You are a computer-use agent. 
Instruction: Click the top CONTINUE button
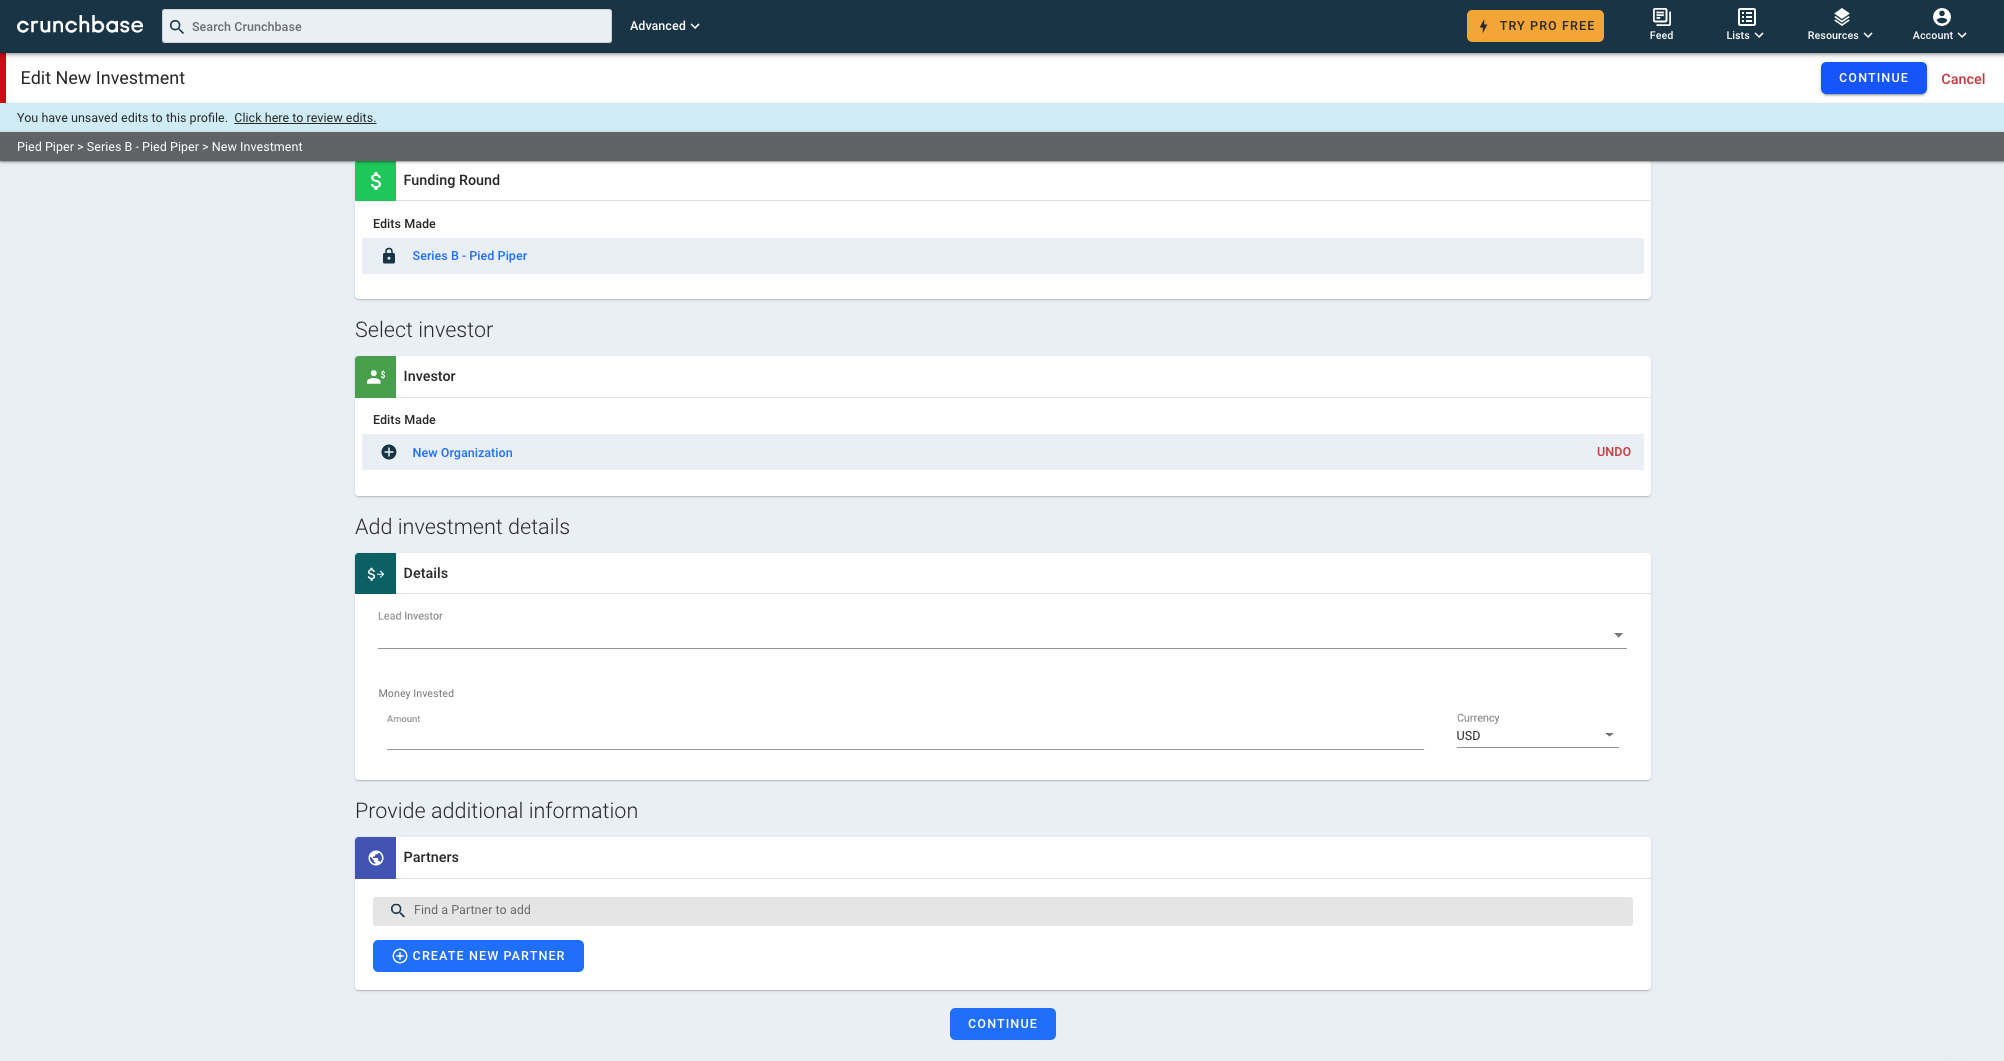point(1873,78)
